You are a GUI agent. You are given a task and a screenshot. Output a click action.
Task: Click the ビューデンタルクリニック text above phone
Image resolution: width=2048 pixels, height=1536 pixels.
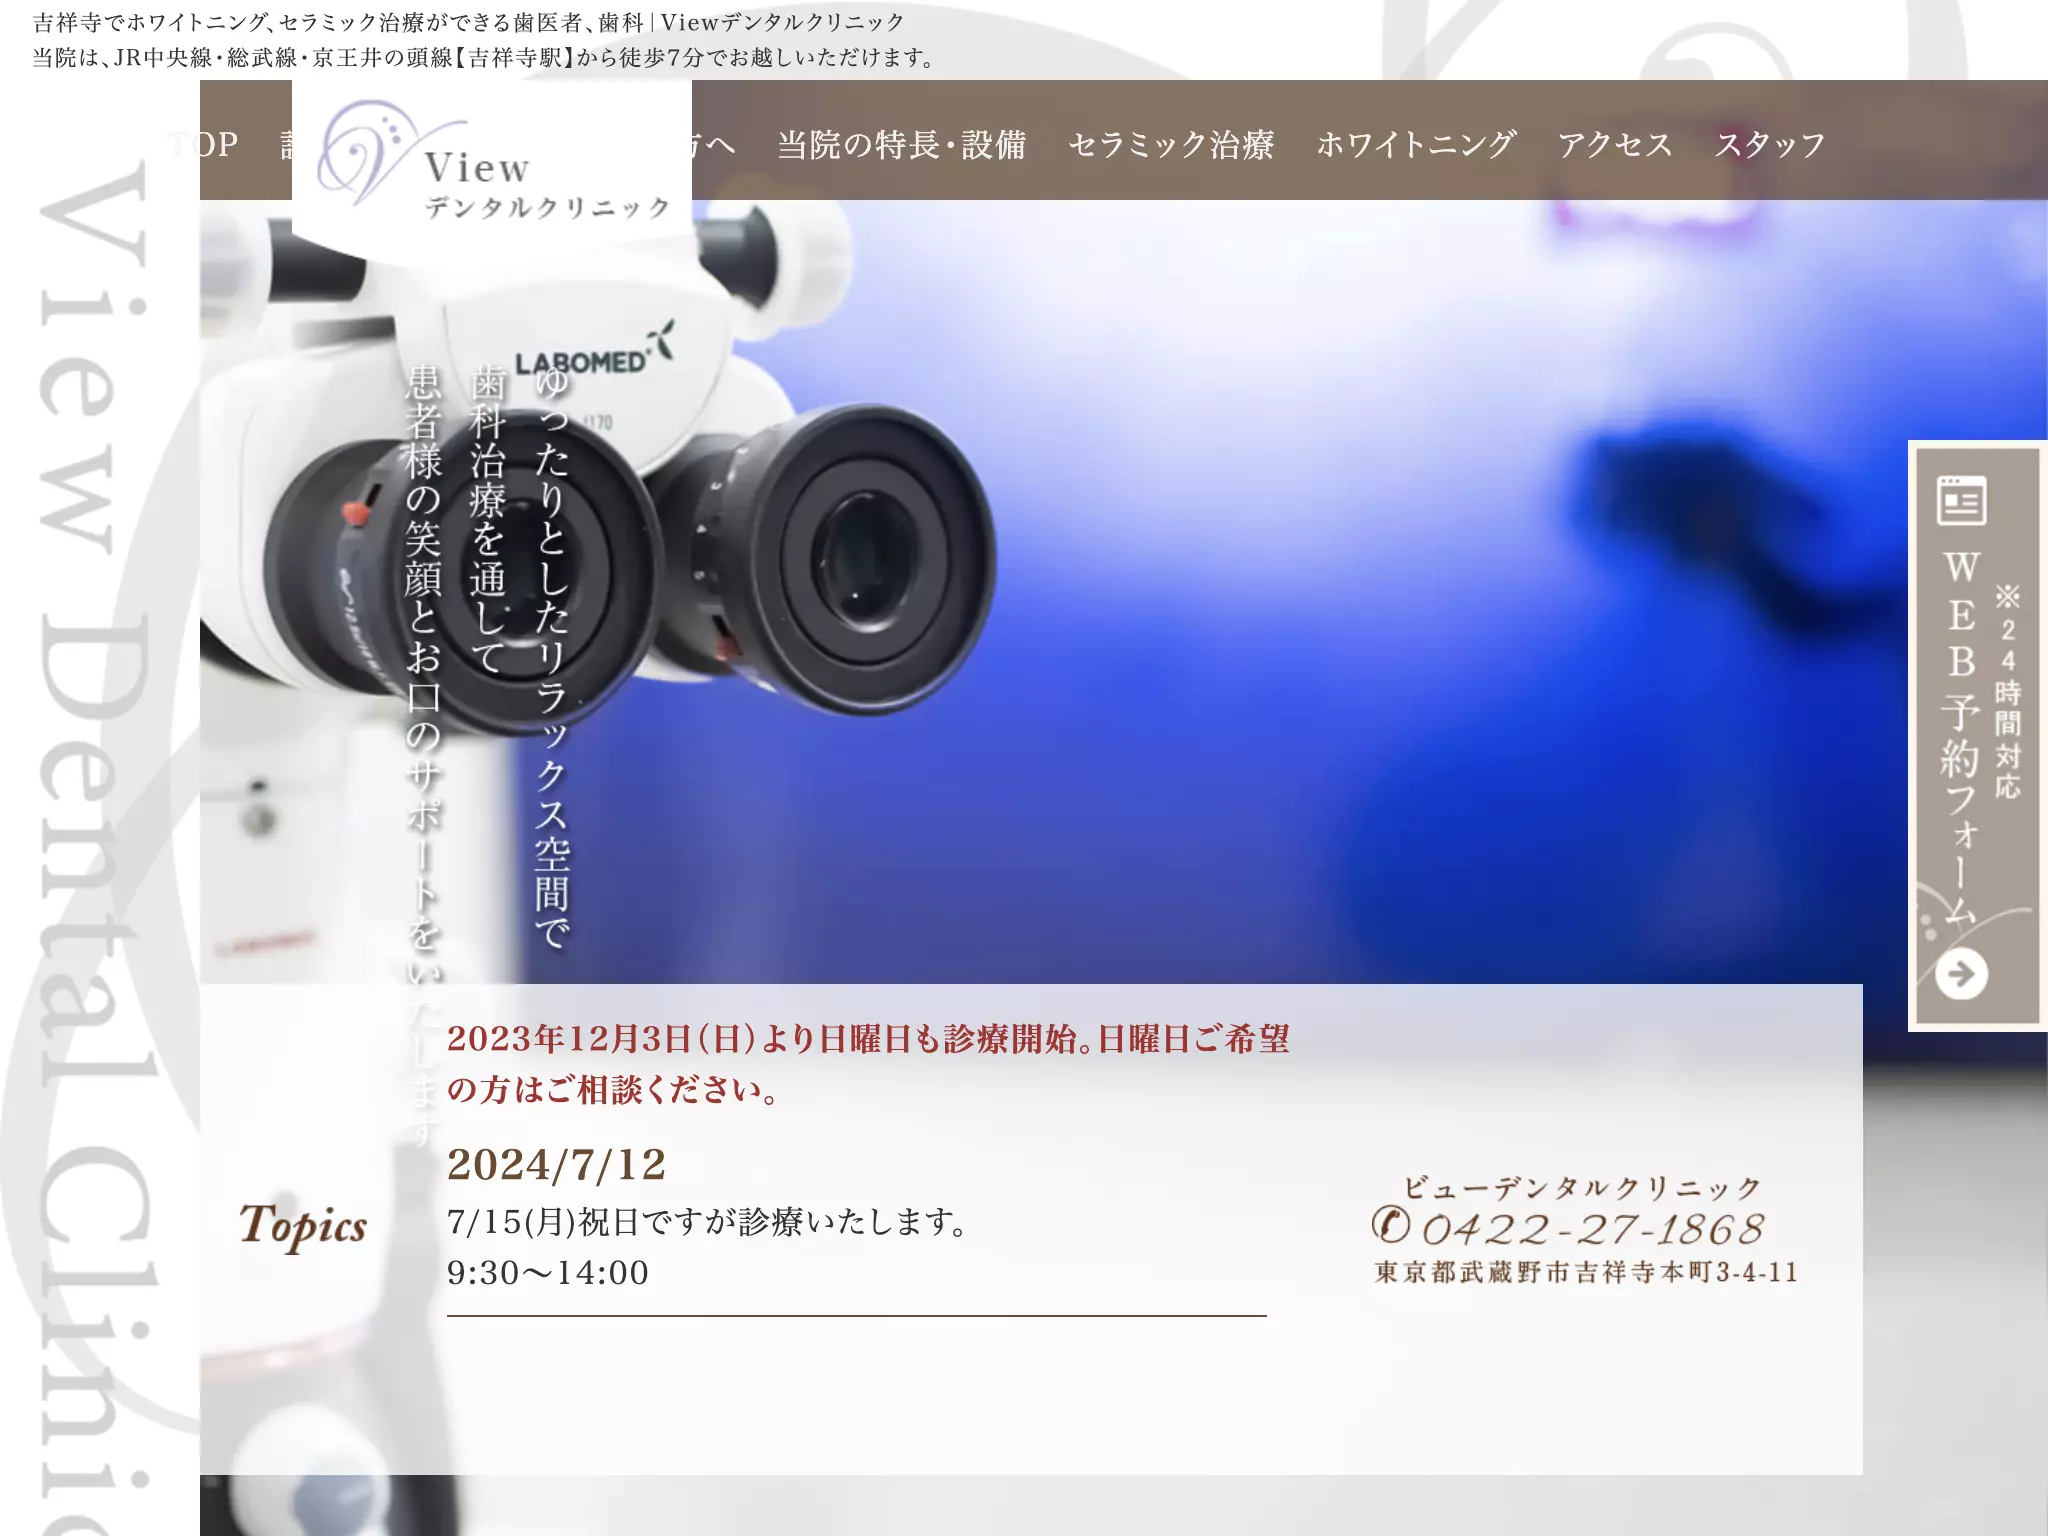point(1583,1187)
